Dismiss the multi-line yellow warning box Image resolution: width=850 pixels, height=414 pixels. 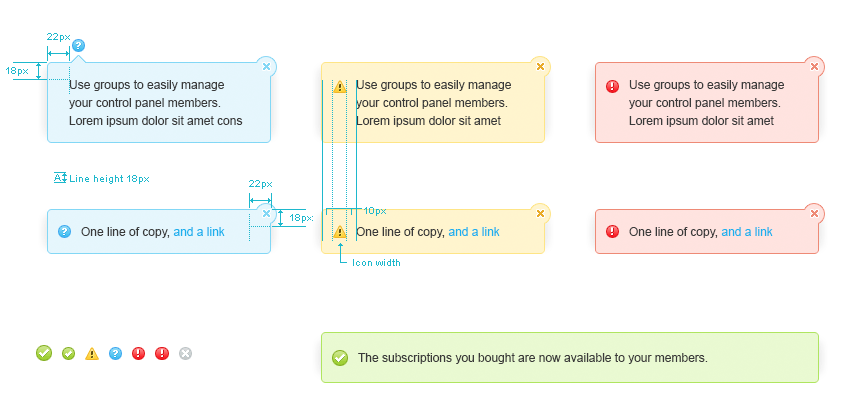[x=541, y=66]
